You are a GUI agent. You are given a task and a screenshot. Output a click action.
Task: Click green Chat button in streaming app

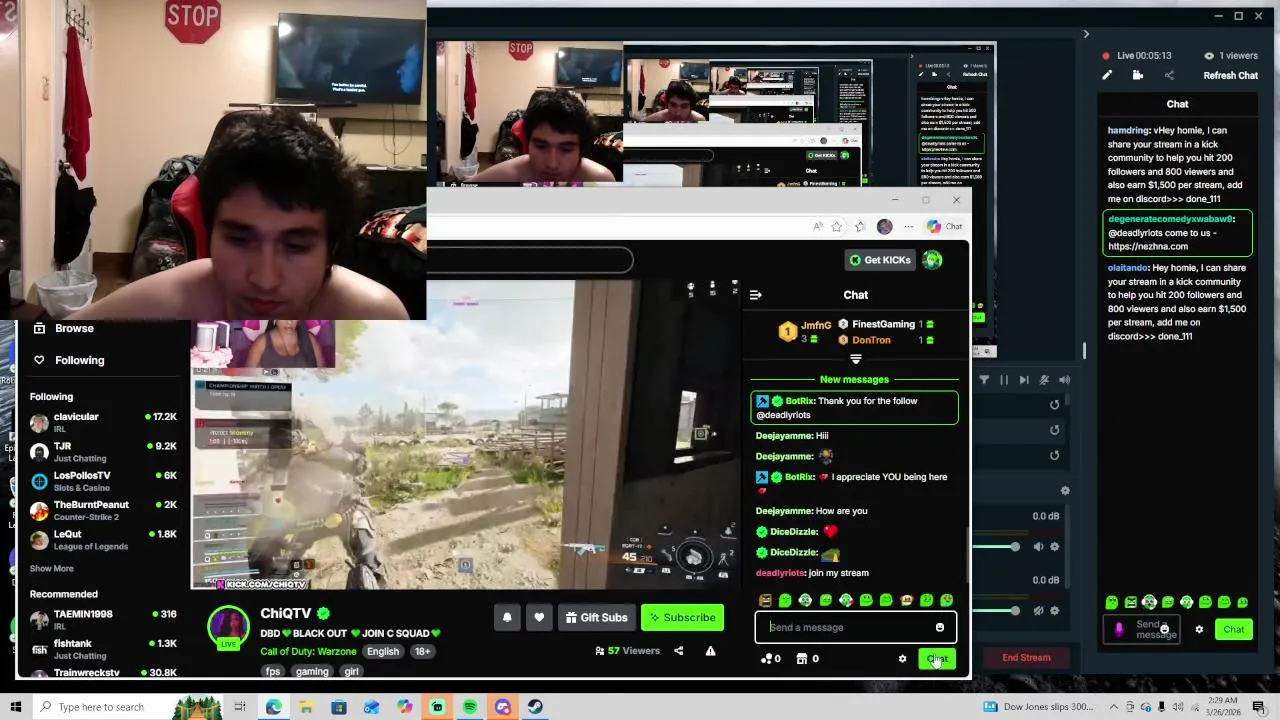point(1233,630)
